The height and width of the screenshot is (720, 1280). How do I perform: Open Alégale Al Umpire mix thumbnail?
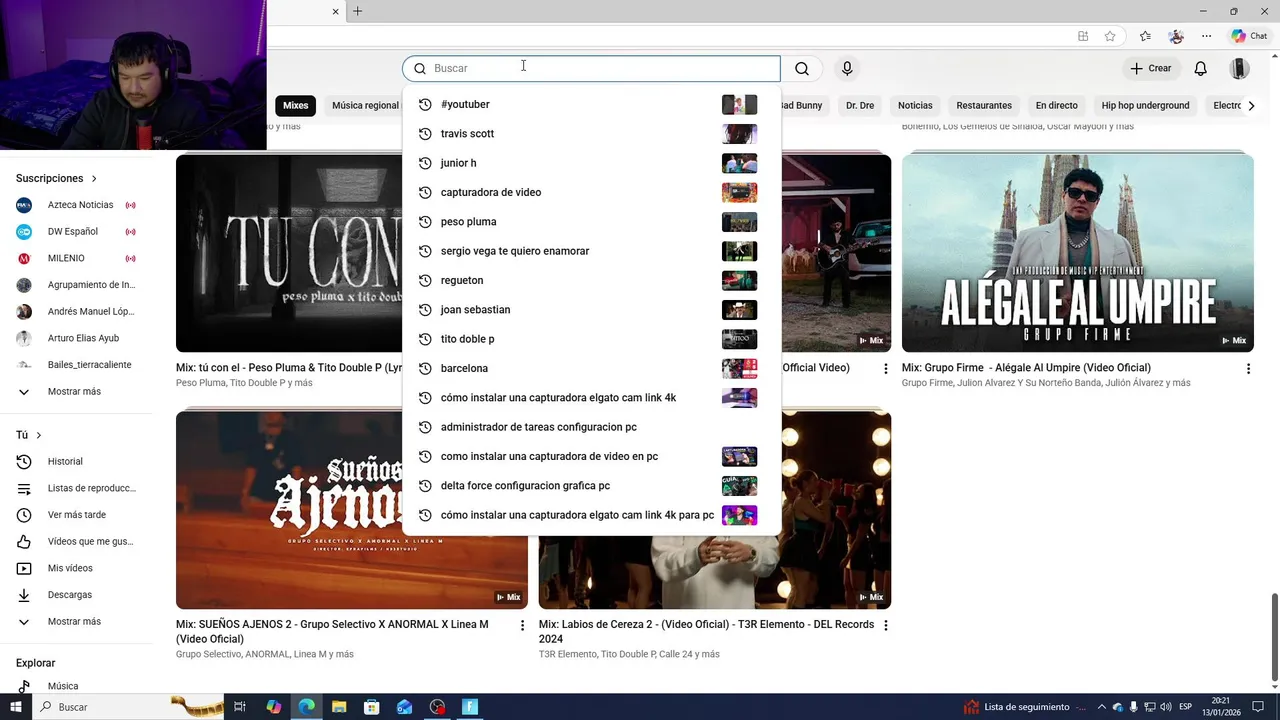click(1077, 253)
